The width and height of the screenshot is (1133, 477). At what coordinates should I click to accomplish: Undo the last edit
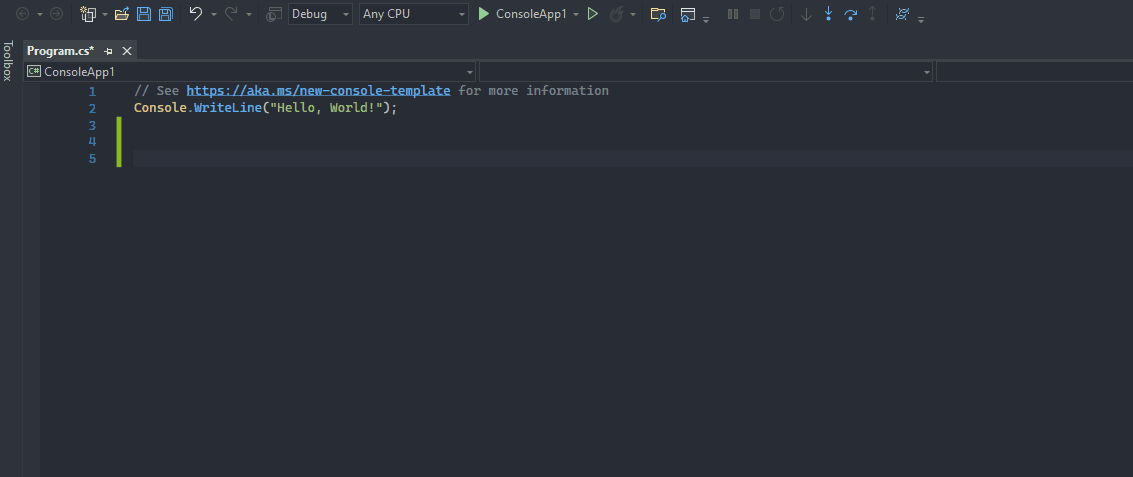click(x=196, y=14)
